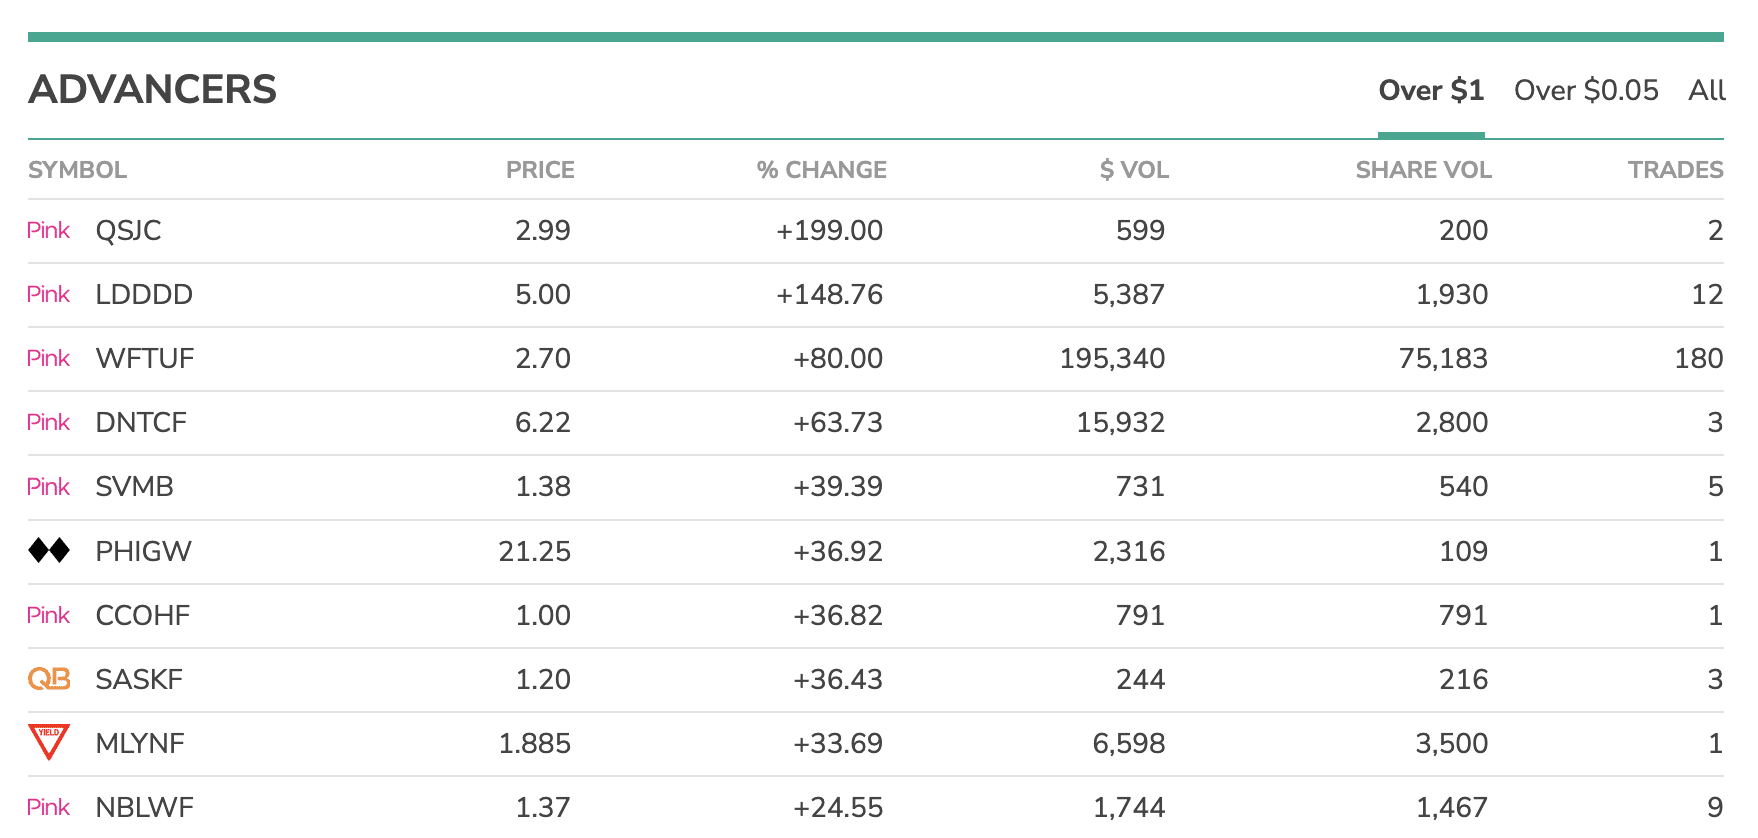Sort by the SHARE VOL column header

click(x=1423, y=170)
